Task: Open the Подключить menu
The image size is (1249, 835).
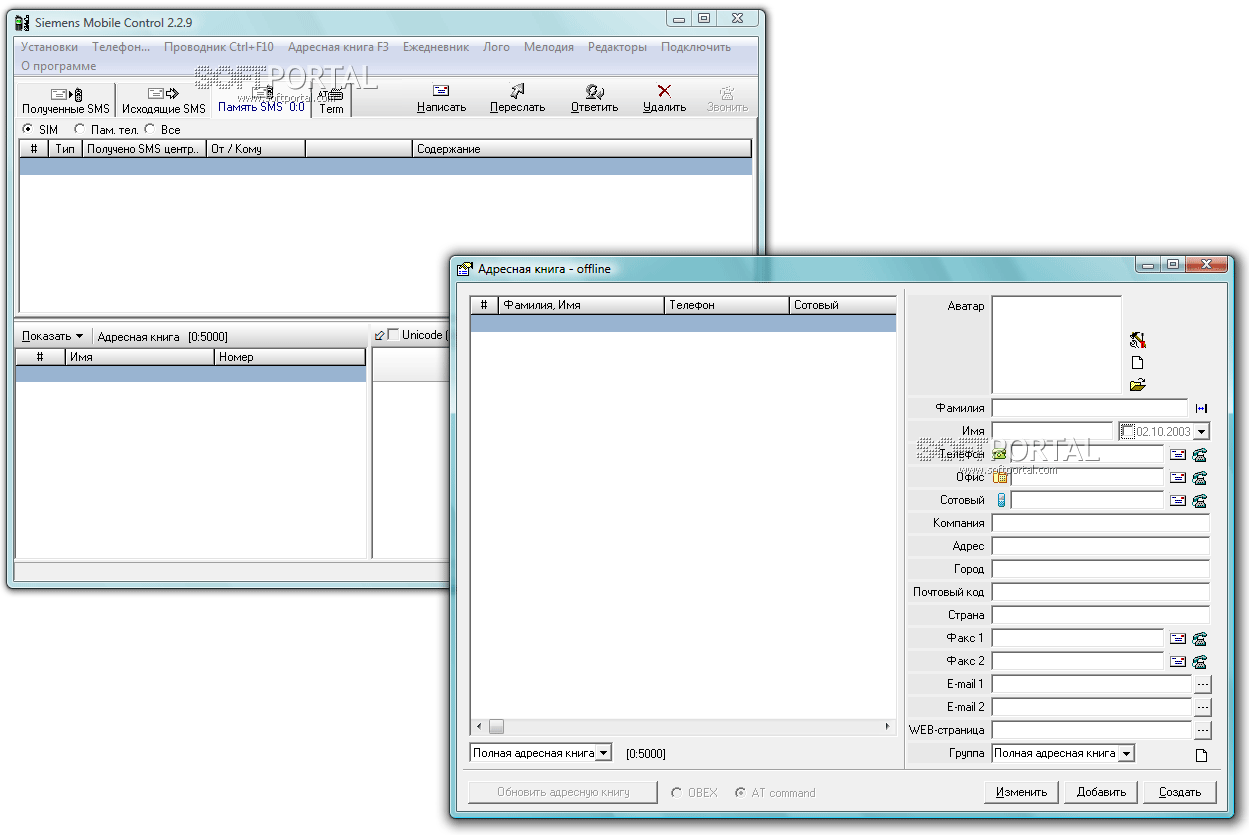Action: point(696,47)
